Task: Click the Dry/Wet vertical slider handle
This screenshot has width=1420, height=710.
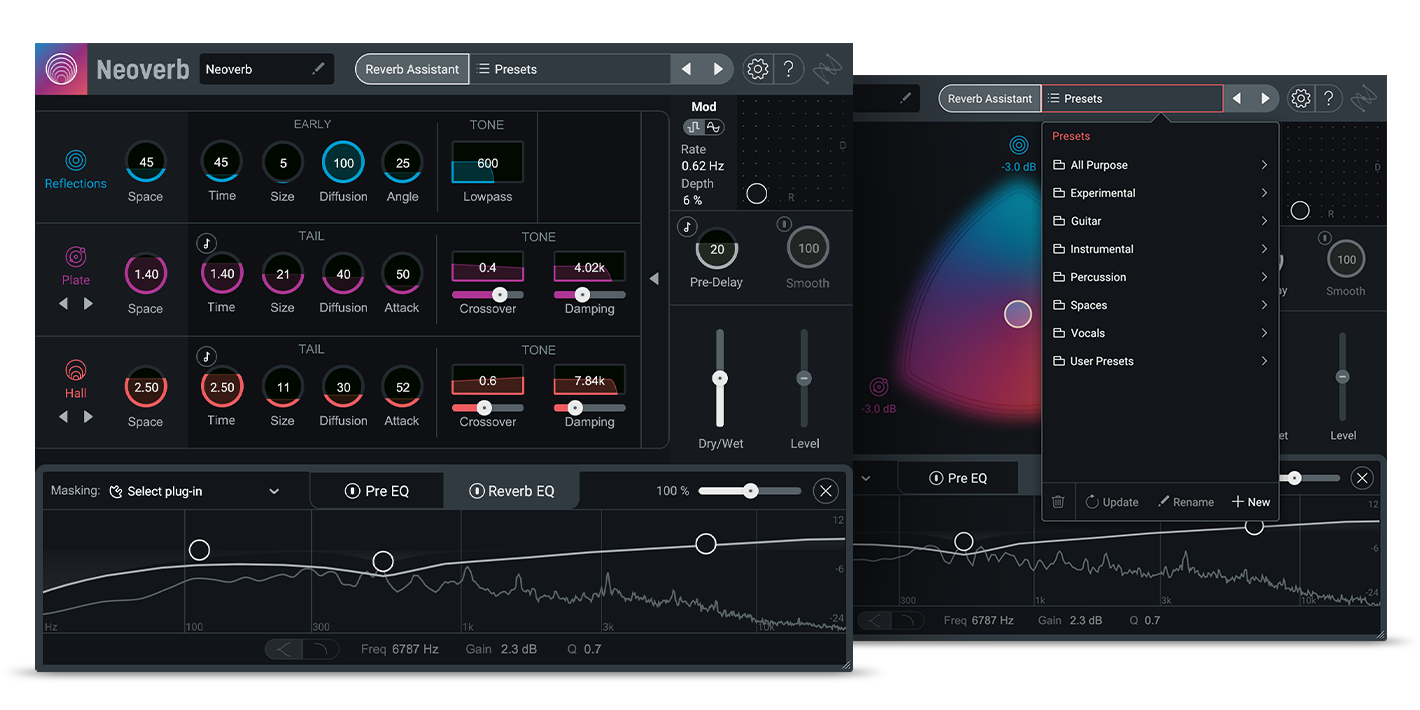Action: coord(719,378)
